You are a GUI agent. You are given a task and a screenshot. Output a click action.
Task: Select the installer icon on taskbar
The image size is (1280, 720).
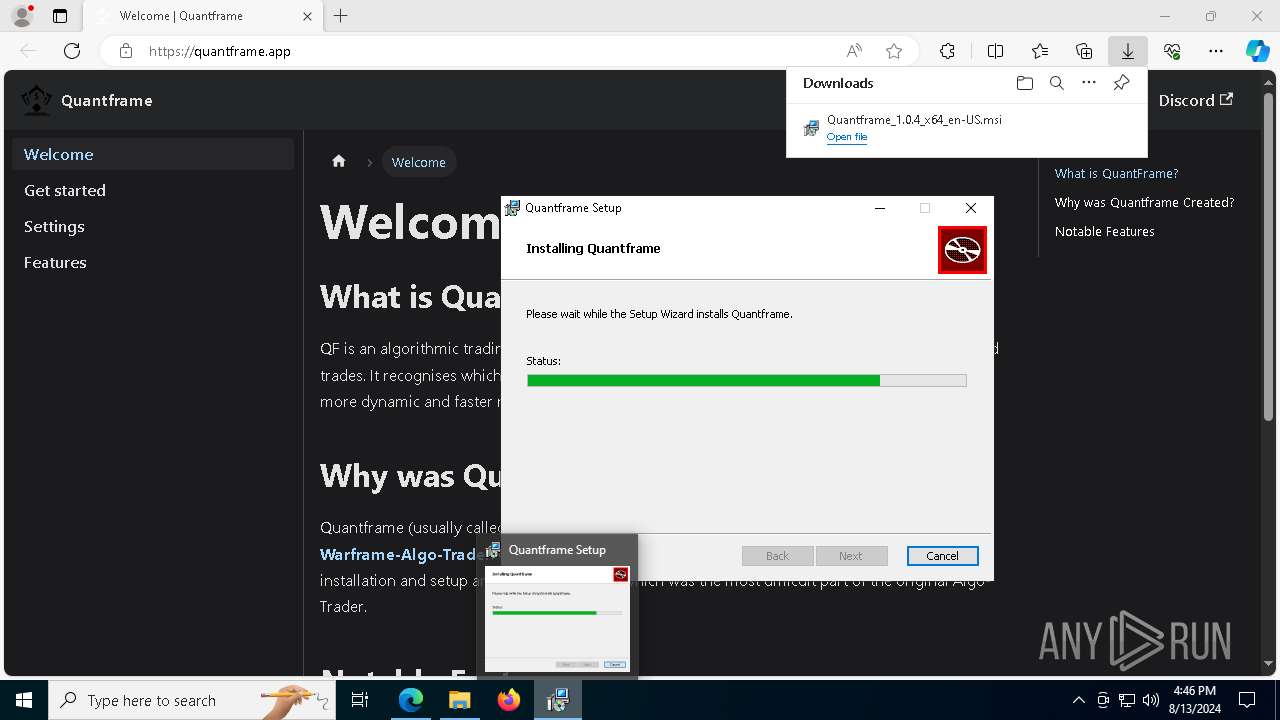[557, 700]
